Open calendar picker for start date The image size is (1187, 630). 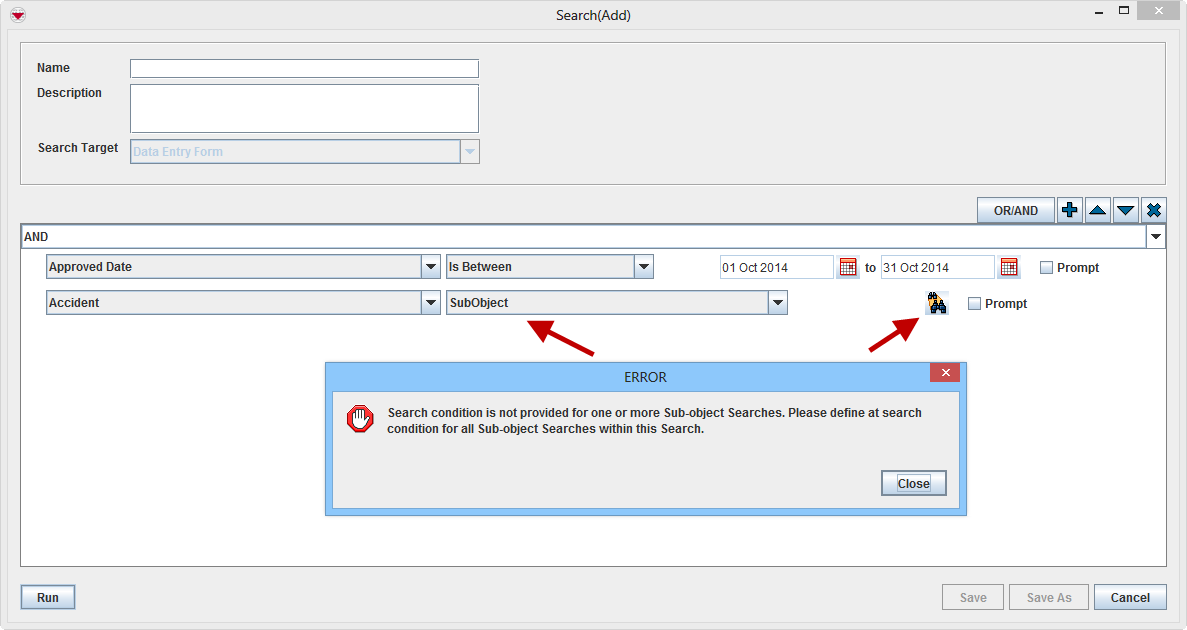[x=848, y=267]
